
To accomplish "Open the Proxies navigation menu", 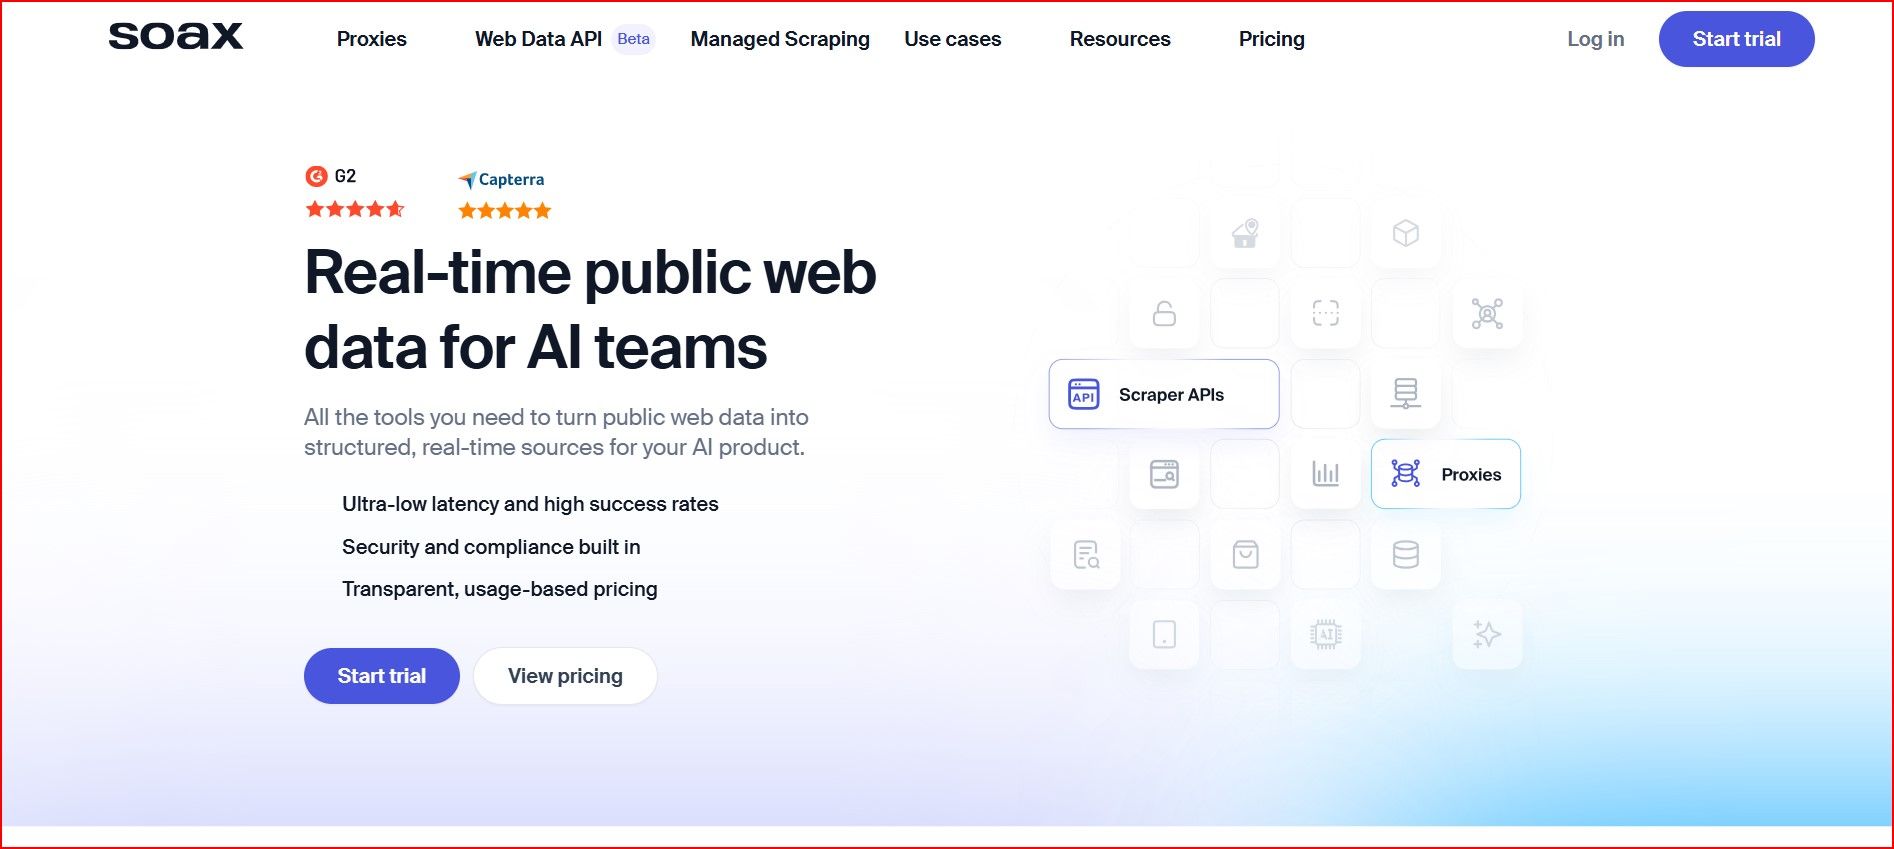I will click(x=371, y=39).
